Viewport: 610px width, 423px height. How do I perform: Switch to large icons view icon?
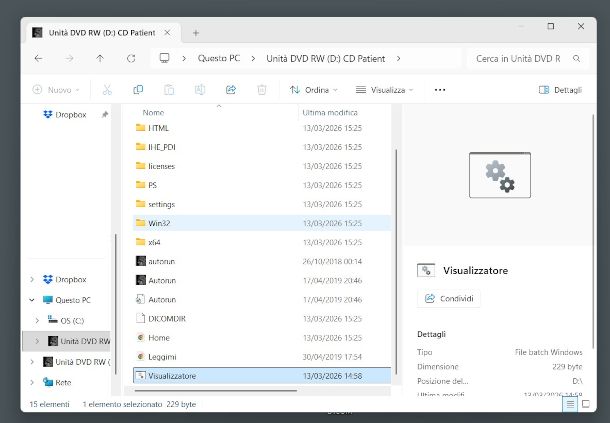click(585, 404)
